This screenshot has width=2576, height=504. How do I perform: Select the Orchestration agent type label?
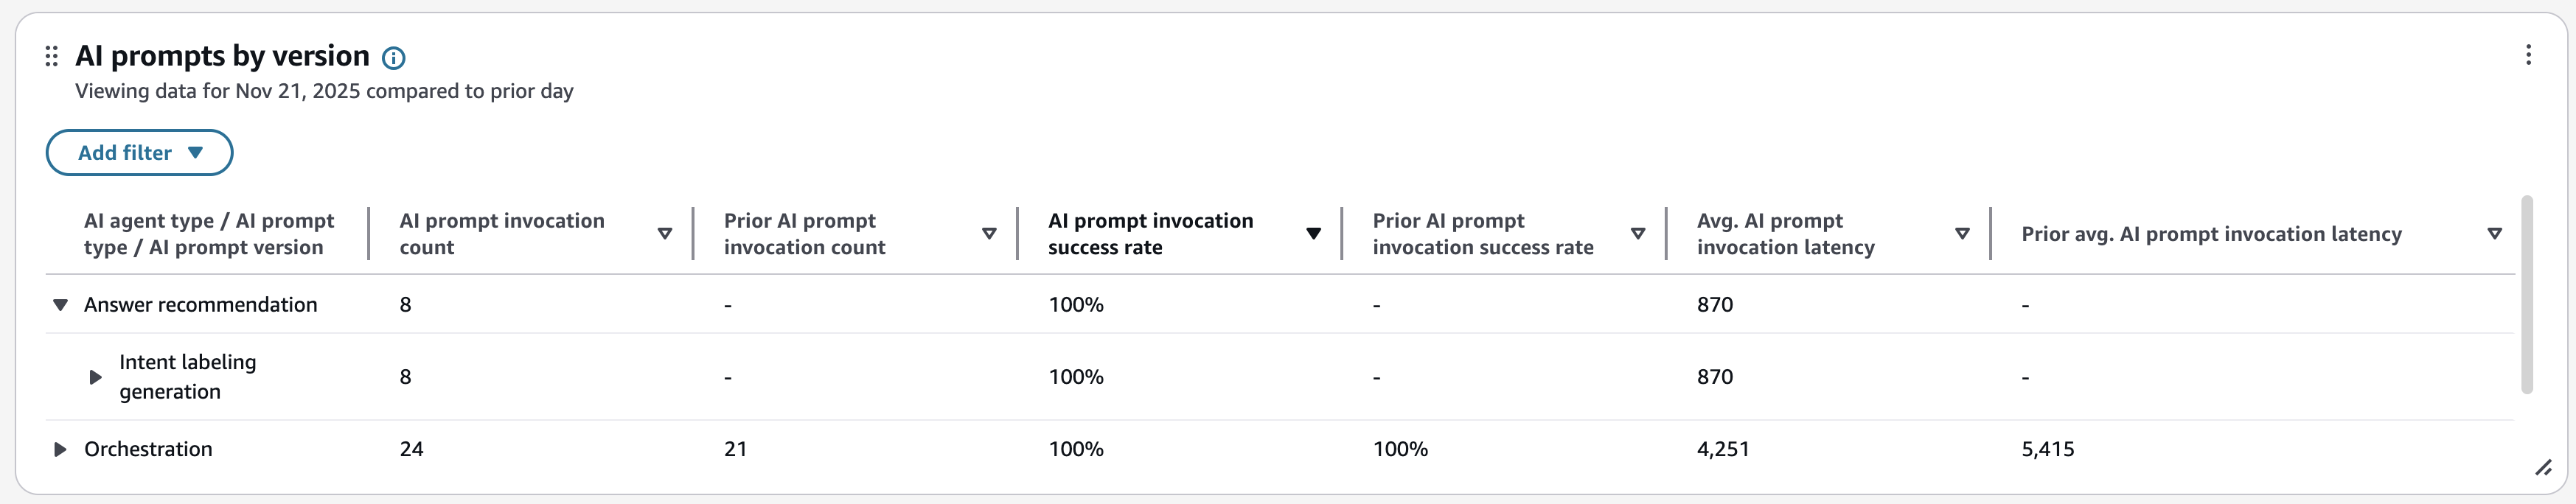148,449
